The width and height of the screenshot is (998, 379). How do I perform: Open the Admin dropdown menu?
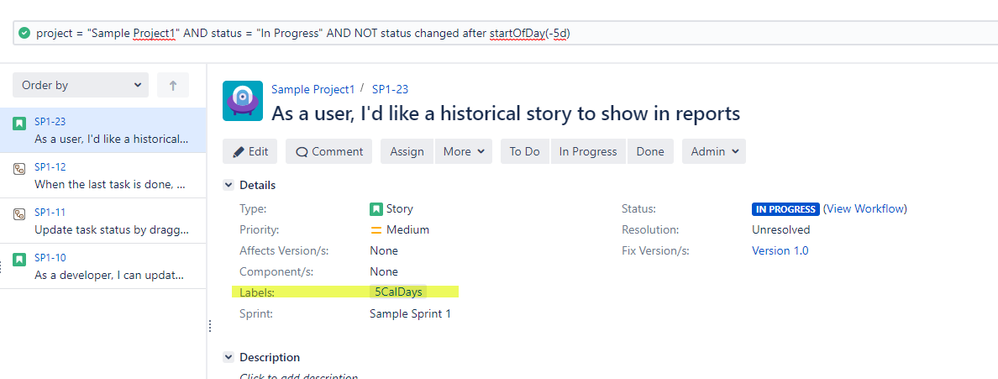[713, 152]
